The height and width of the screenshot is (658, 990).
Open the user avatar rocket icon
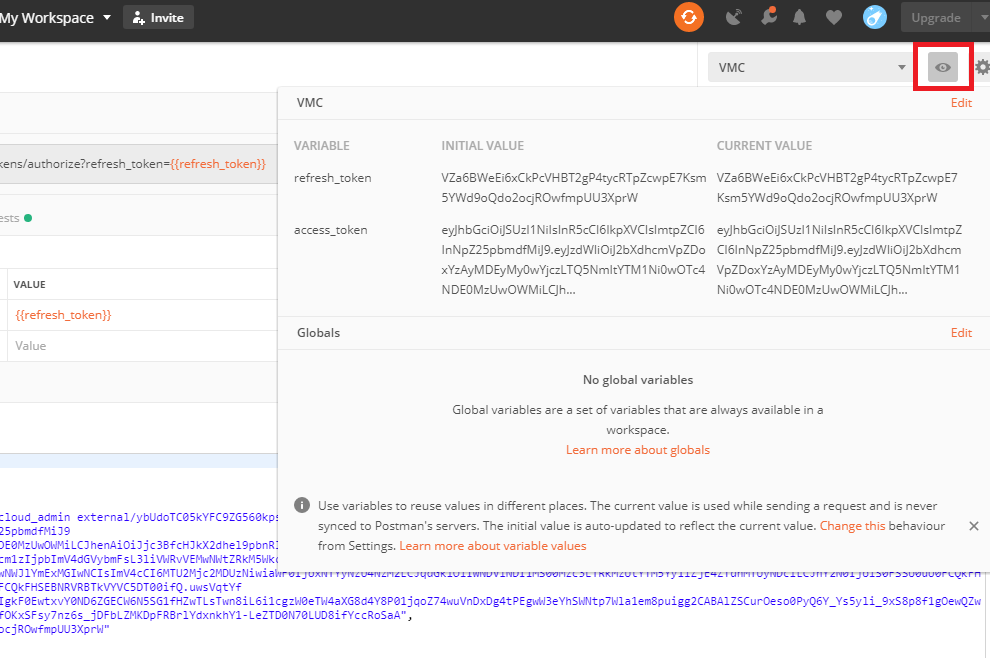click(x=875, y=17)
